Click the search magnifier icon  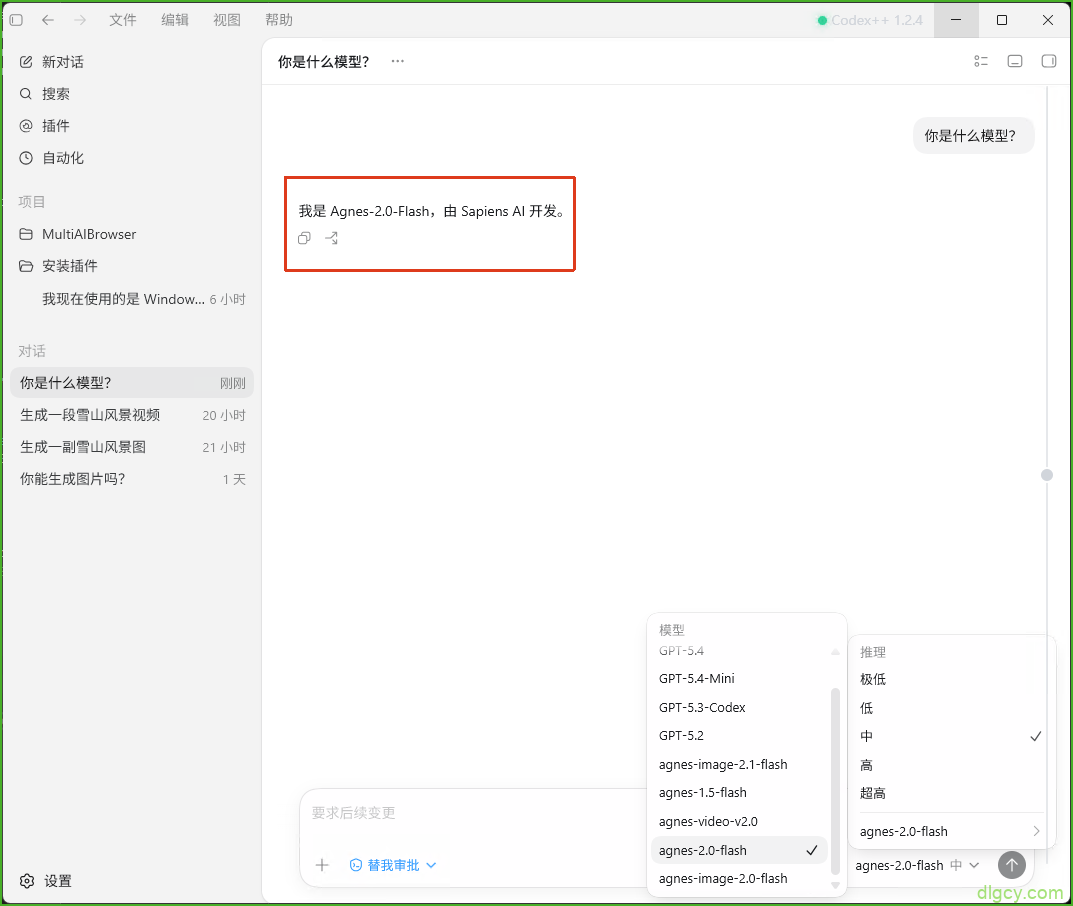coord(26,94)
